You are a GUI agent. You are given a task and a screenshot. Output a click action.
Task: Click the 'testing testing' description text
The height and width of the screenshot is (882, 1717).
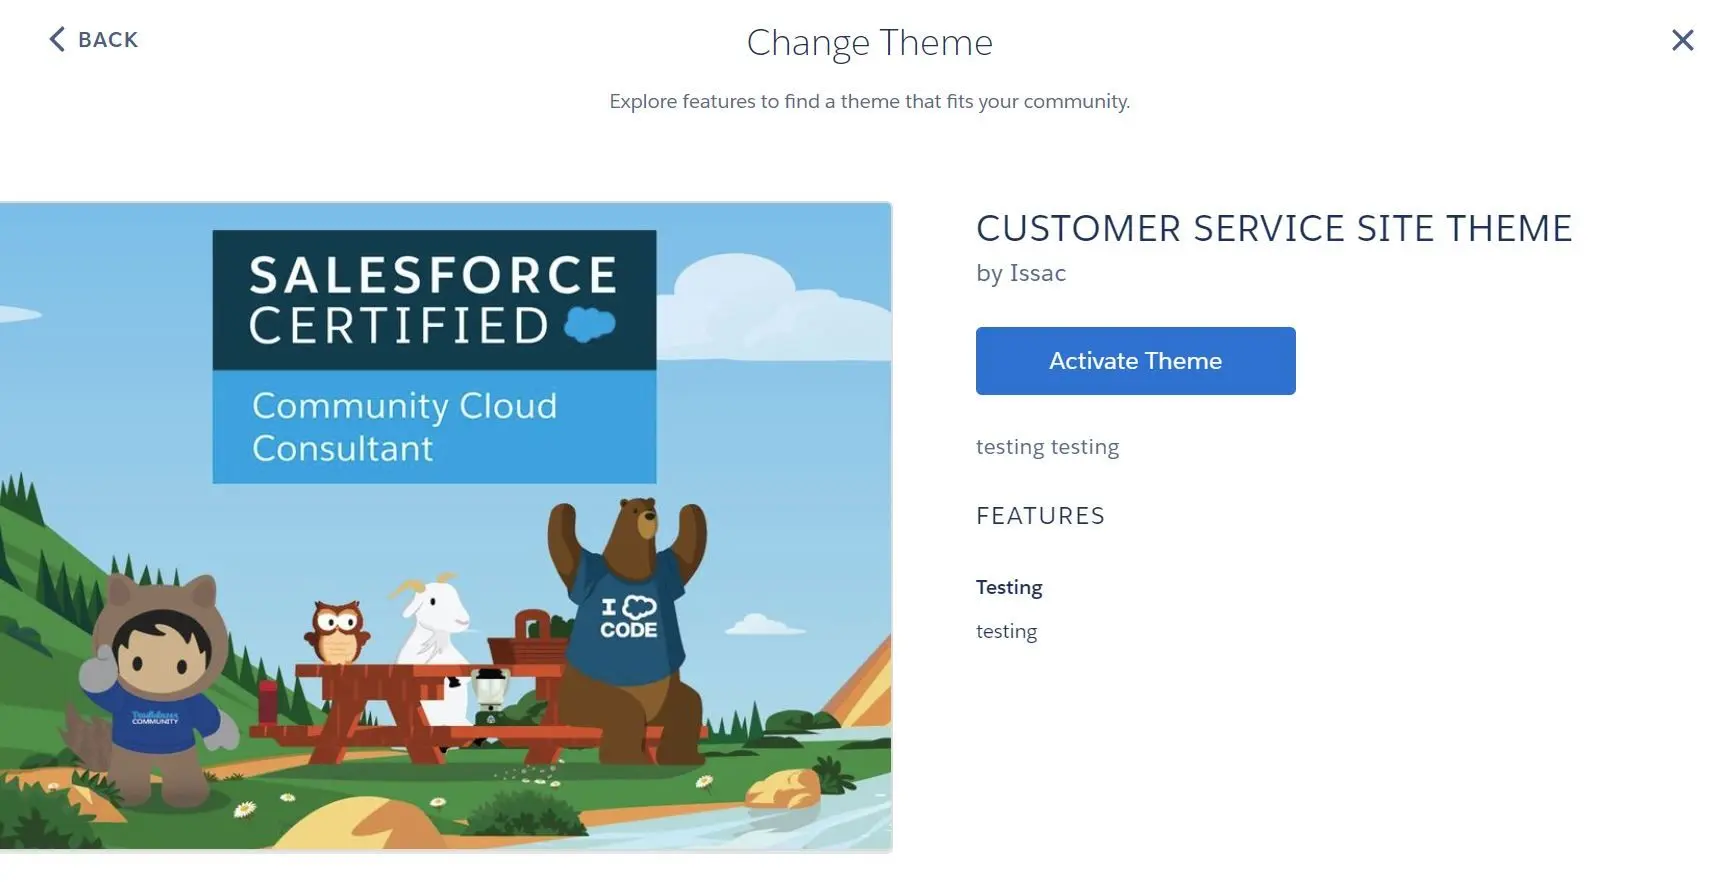1047,447
